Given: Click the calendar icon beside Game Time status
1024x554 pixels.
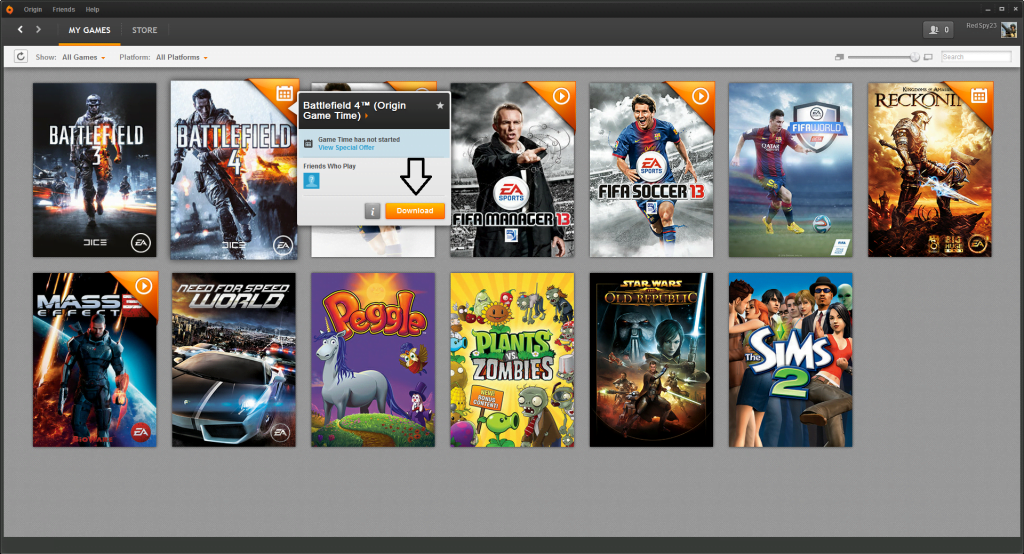Looking at the screenshot, I should 309,143.
